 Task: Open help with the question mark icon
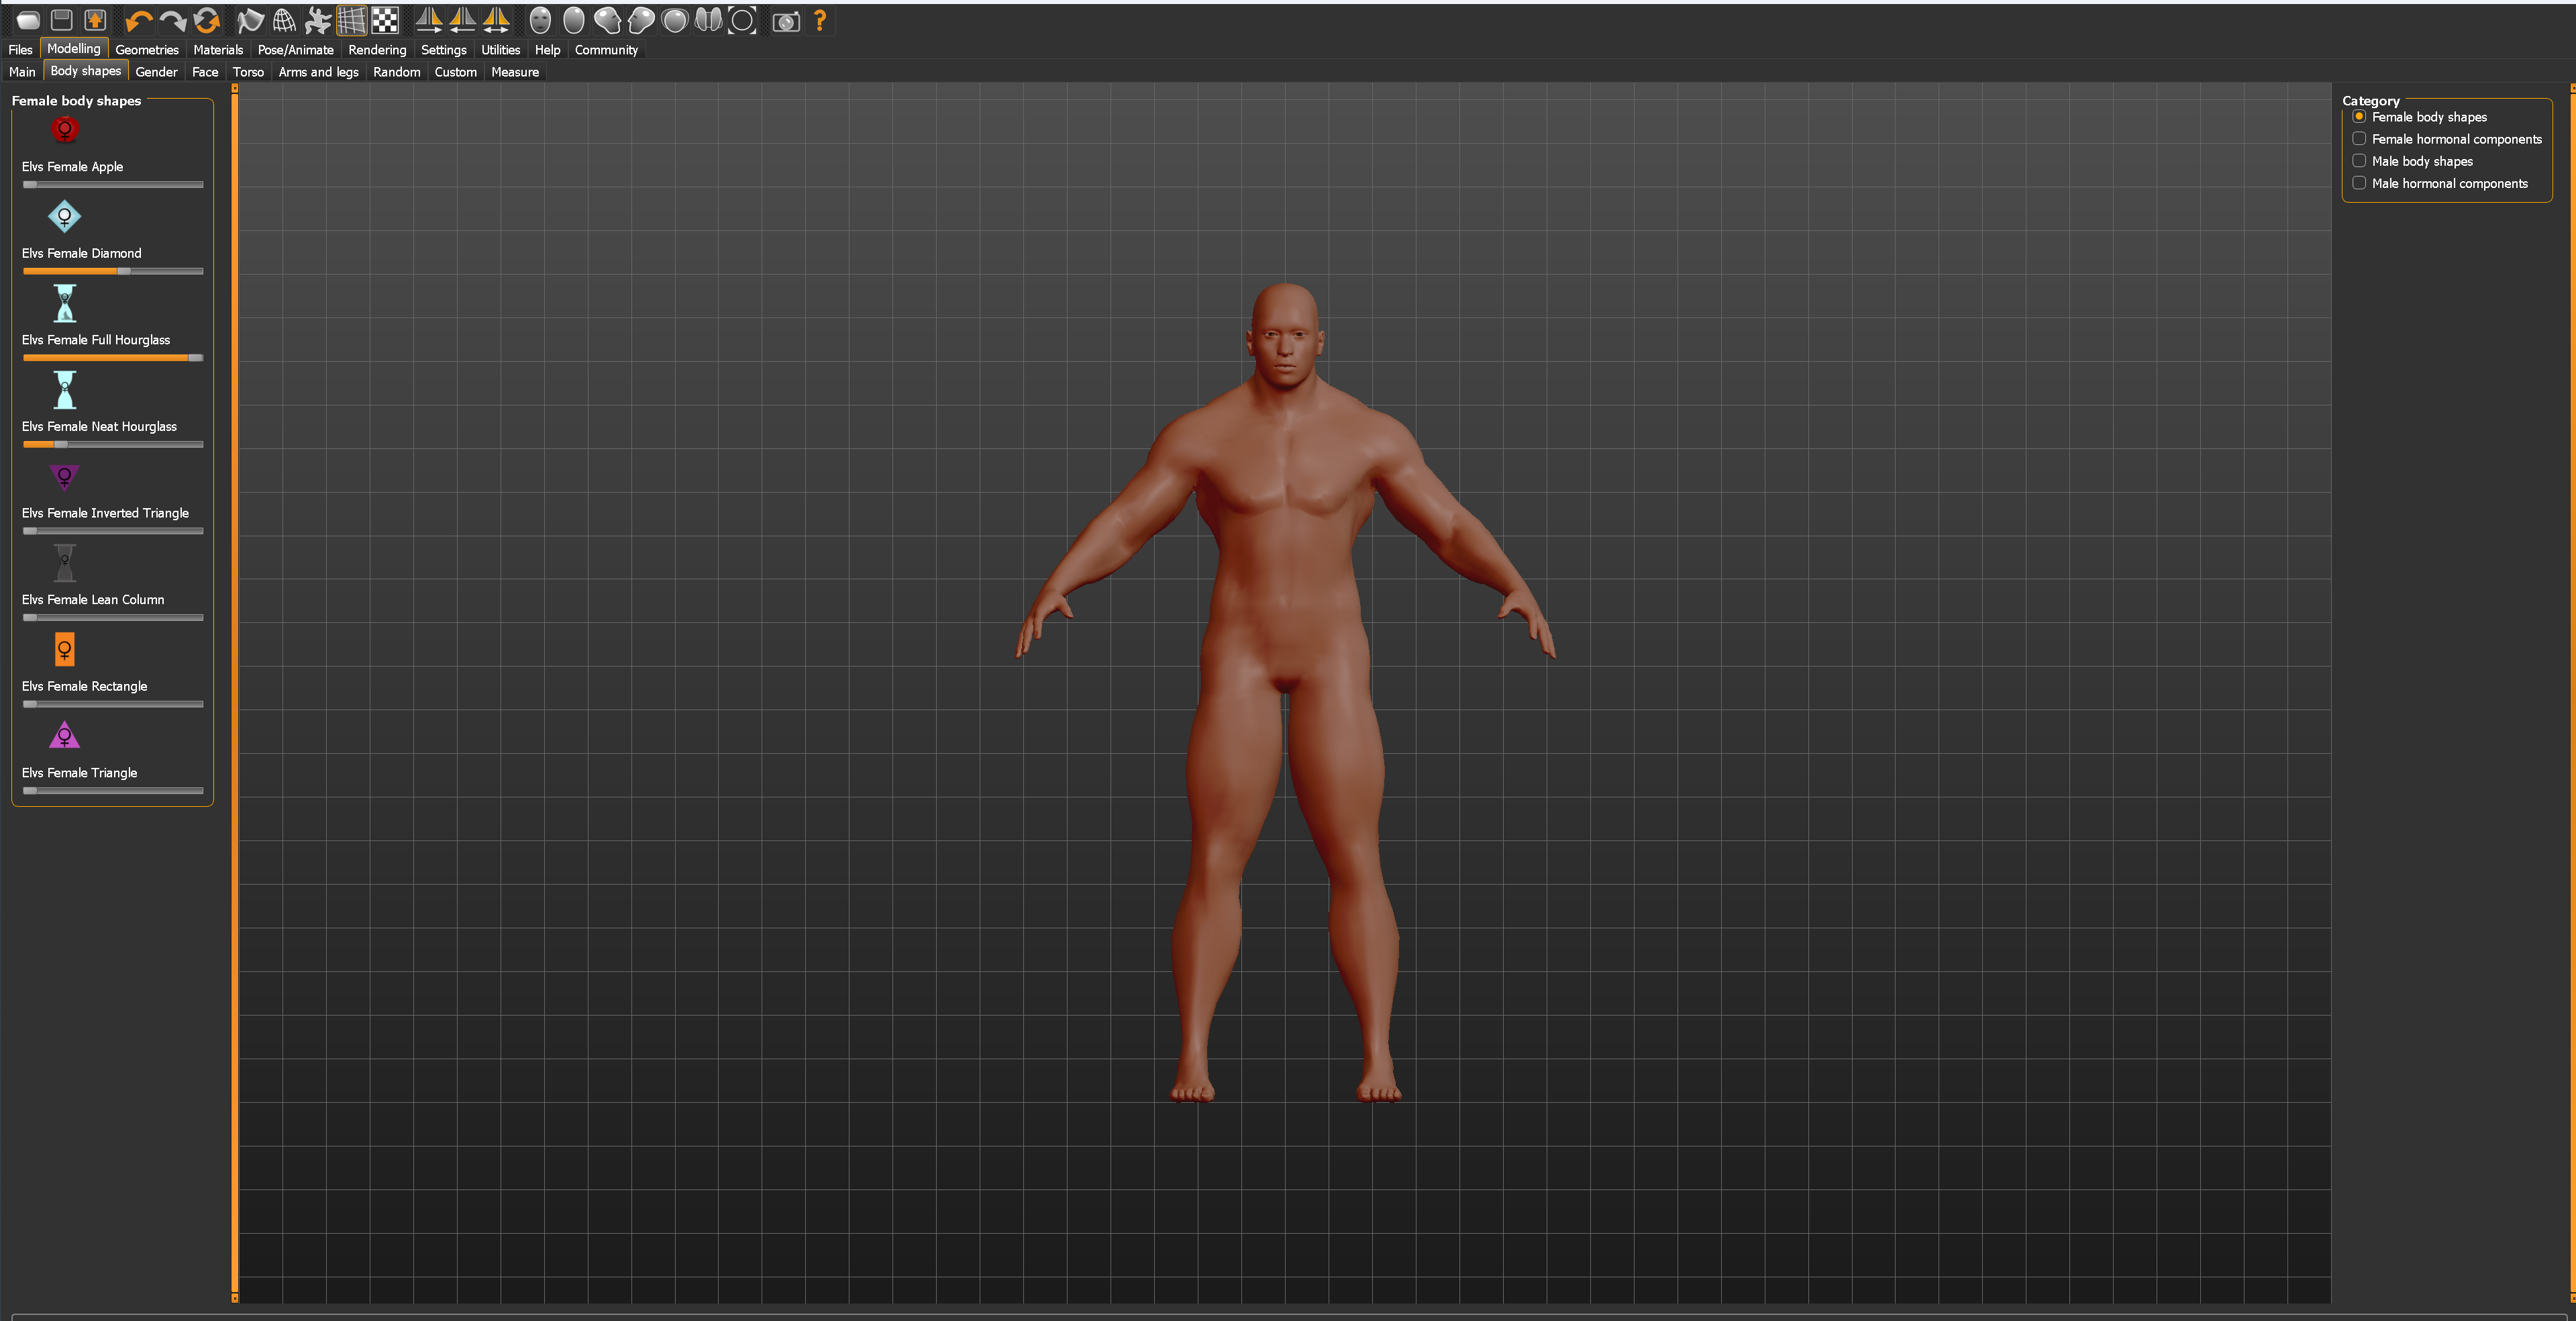(x=820, y=21)
